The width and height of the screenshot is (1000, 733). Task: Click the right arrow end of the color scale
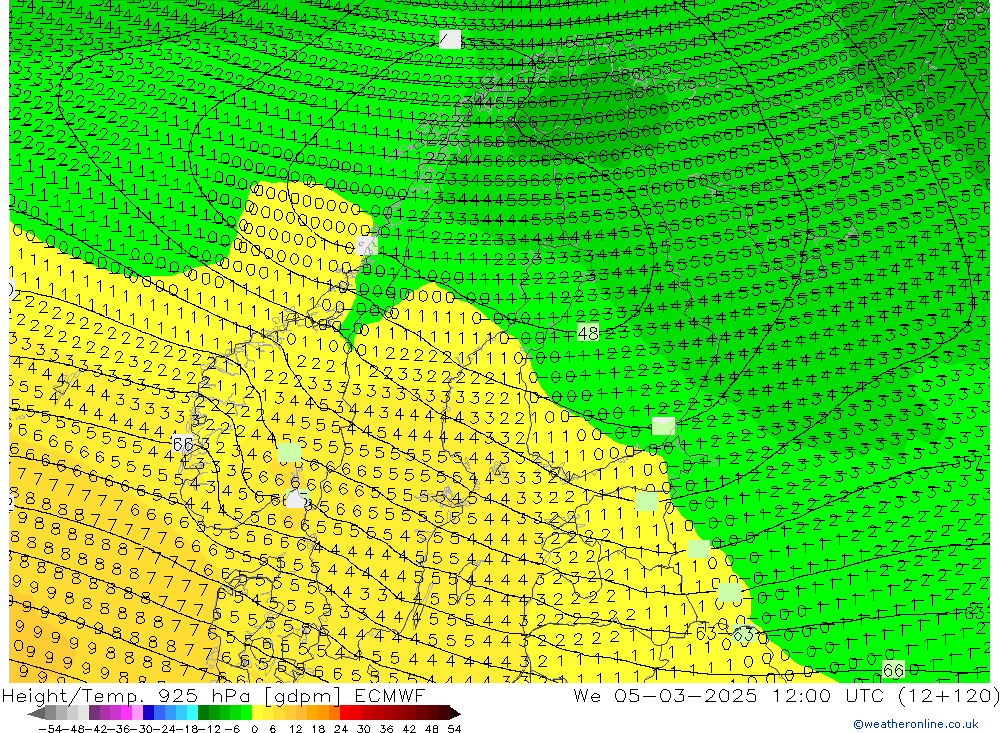coord(455,714)
